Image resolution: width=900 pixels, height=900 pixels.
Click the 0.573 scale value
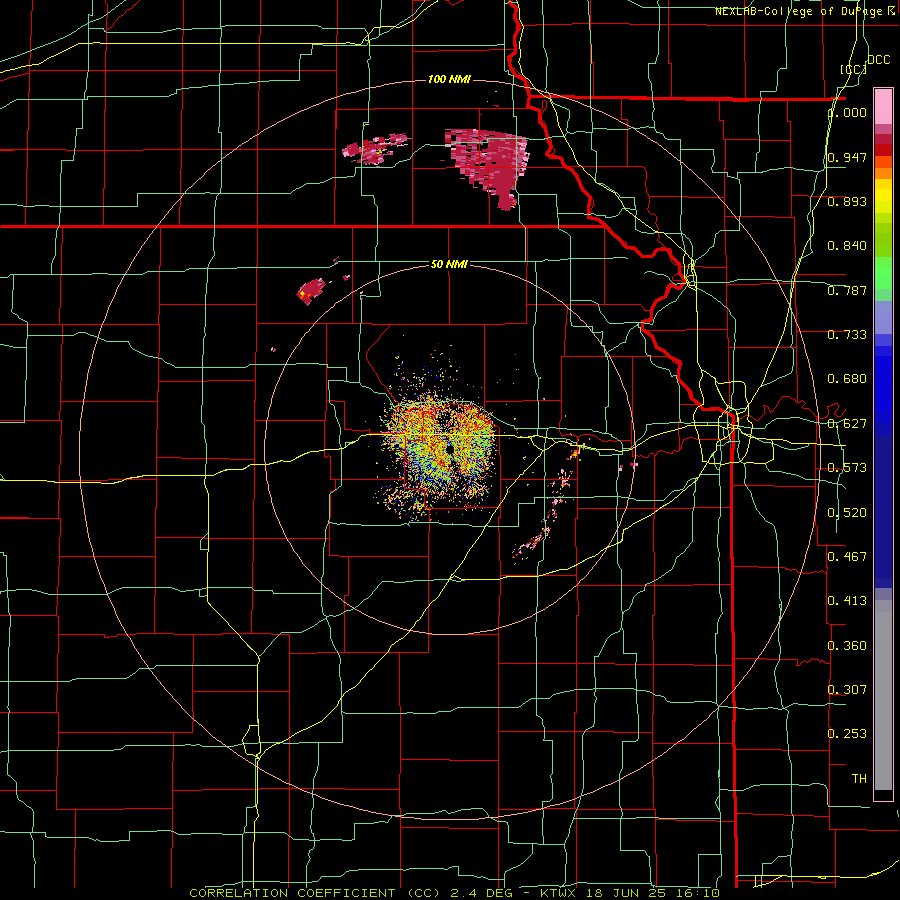(x=847, y=468)
